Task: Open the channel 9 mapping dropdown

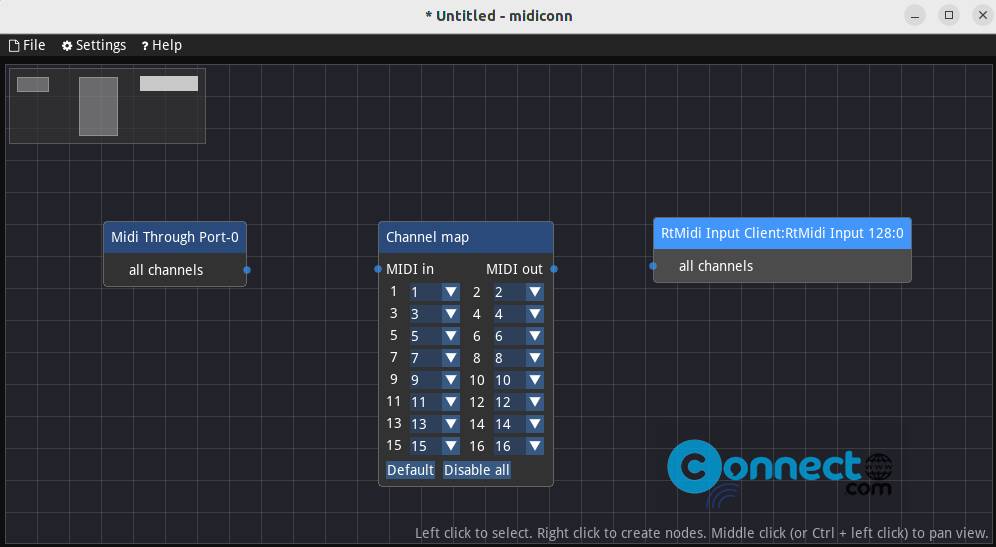Action: (434, 380)
